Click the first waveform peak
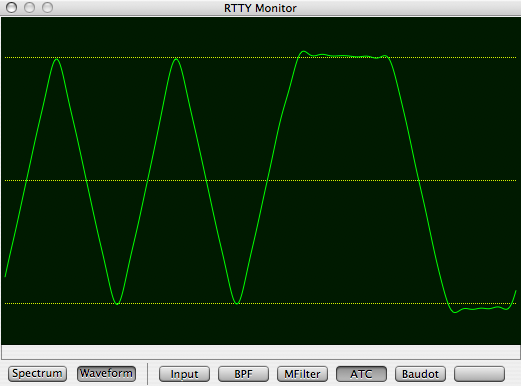This screenshot has height=386, width=521. 57,60
